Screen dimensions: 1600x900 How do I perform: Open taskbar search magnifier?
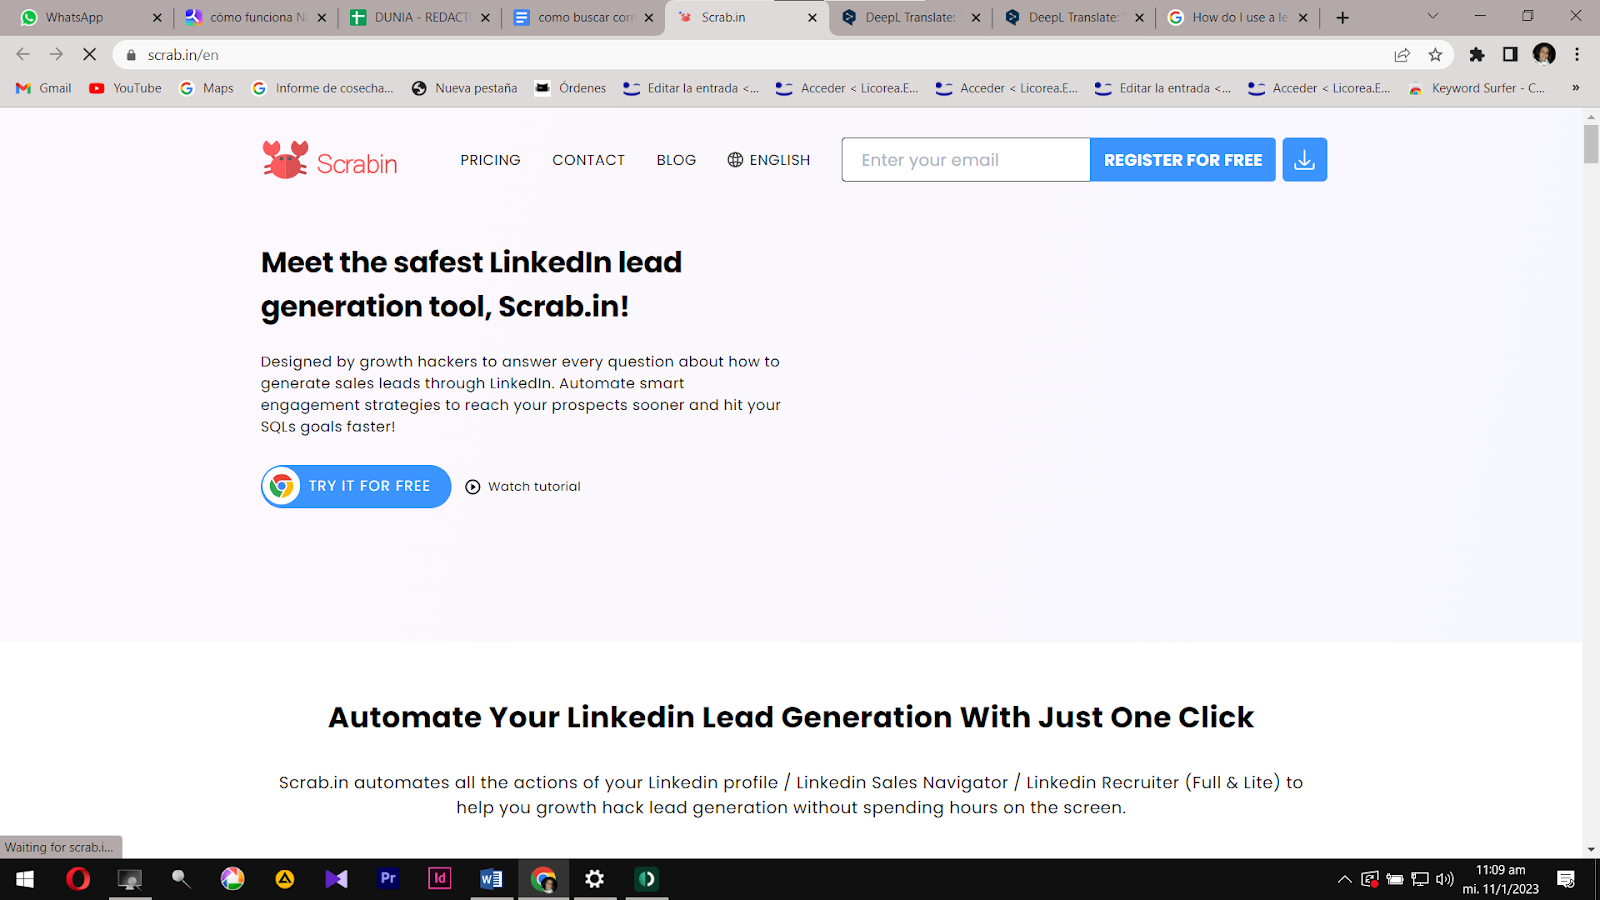[181, 879]
